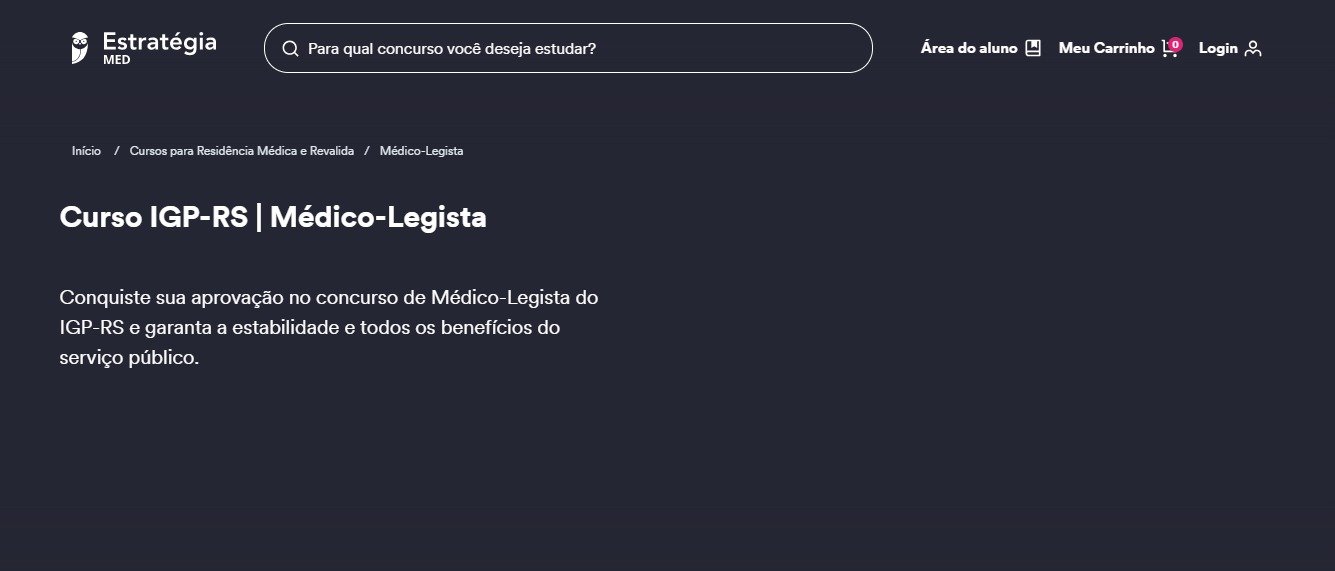The image size is (1335, 571).
Task: Select the Médico-Legista breadcrumb item
Action: pos(421,151)
